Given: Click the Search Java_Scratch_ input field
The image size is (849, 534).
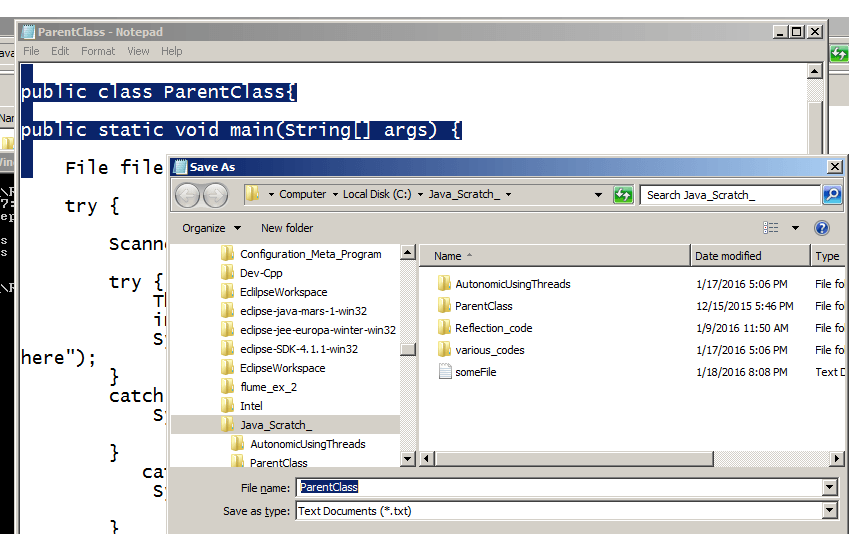Looking at the screenshot, I should pos(730,195).
